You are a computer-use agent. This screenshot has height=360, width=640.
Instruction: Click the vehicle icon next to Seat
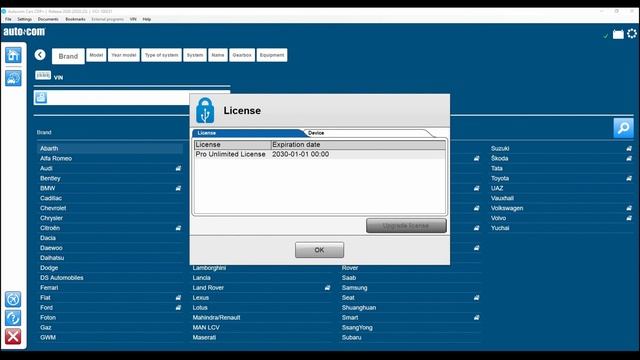(476, 298)
